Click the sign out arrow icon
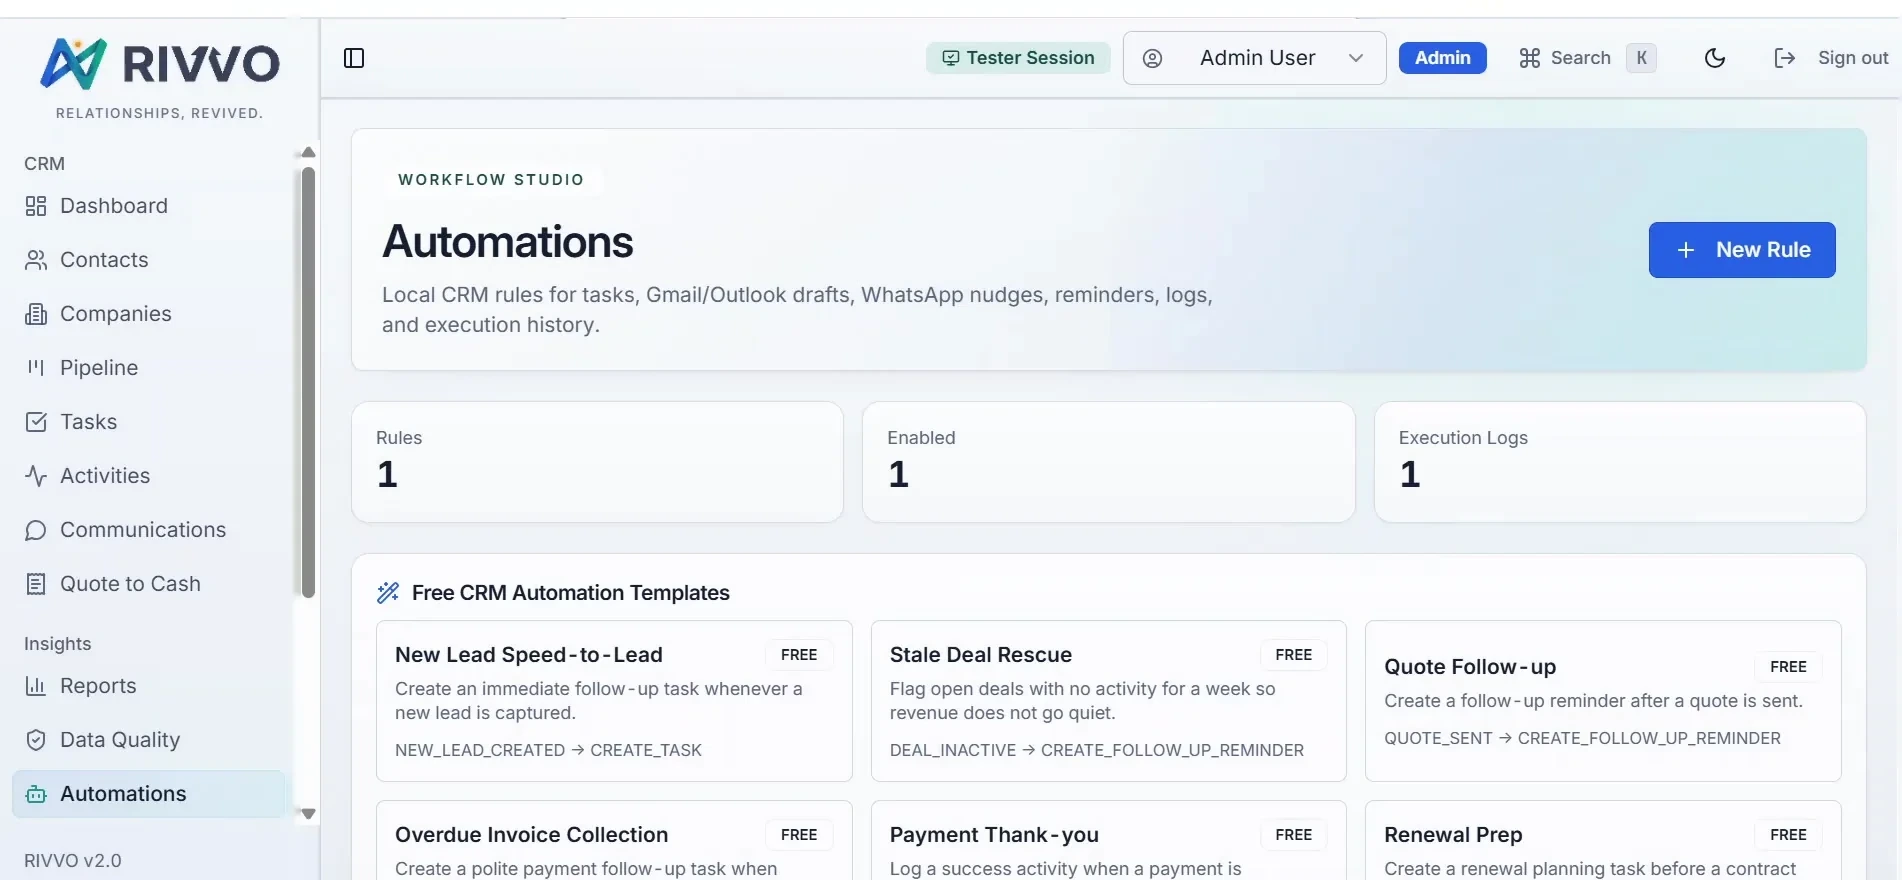 pos(1785,58)
